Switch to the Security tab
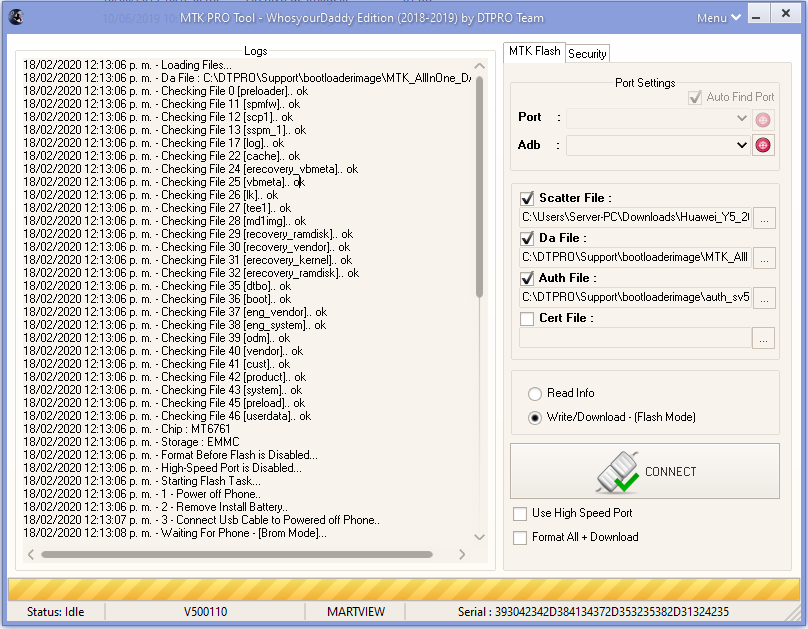The image size is (808, 629). (587, 54)
